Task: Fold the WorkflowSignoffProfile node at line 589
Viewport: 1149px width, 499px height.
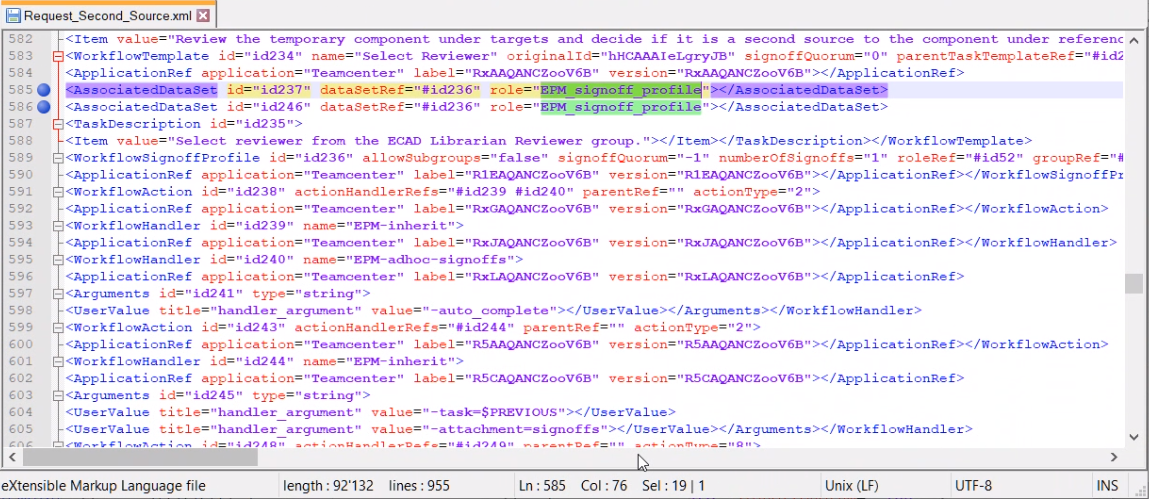Action: [x=58, y=158]
